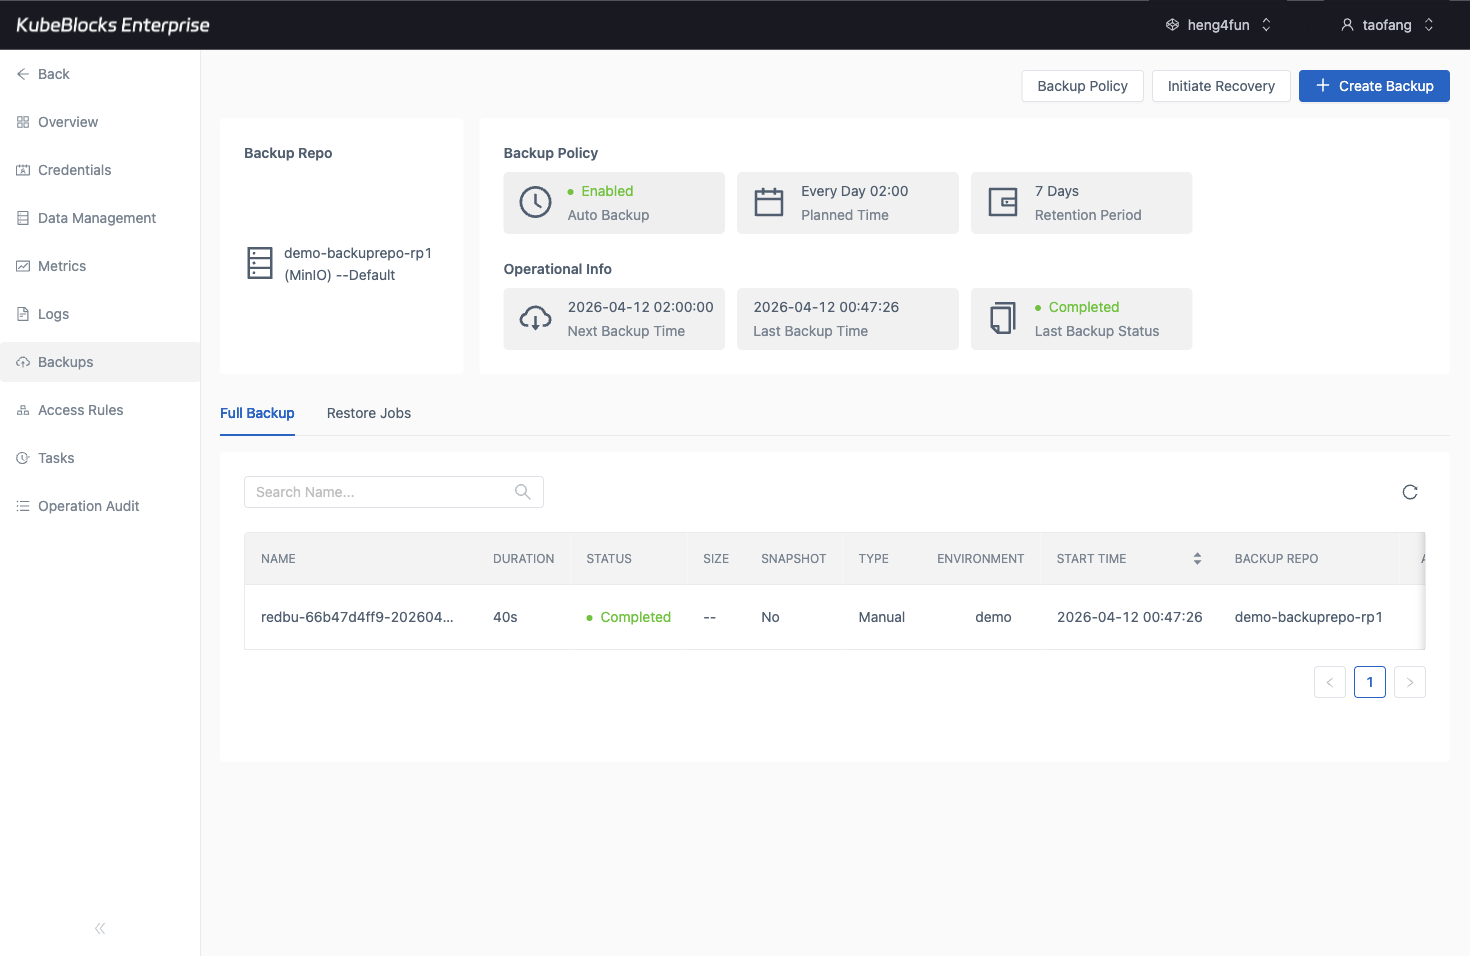This screenshot has width=1470, height=956.
Task: Click the Data Management icon
Action: tap(23, 218)
